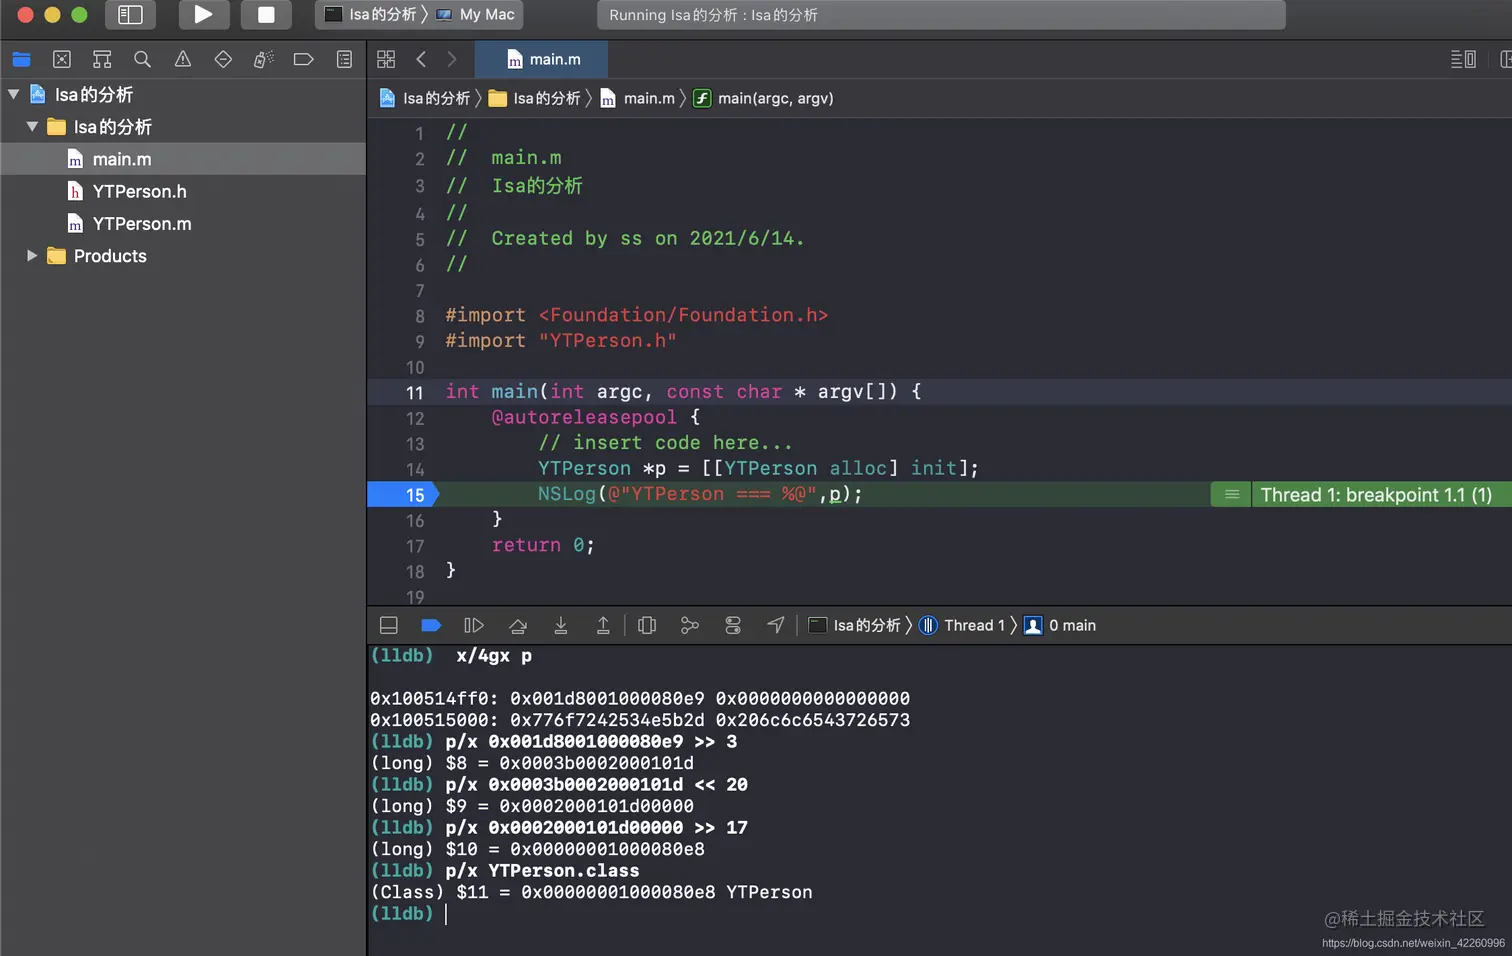Open the Report navigator
This screenshot has width=1512, height=956.
click(x=344, y=59)
